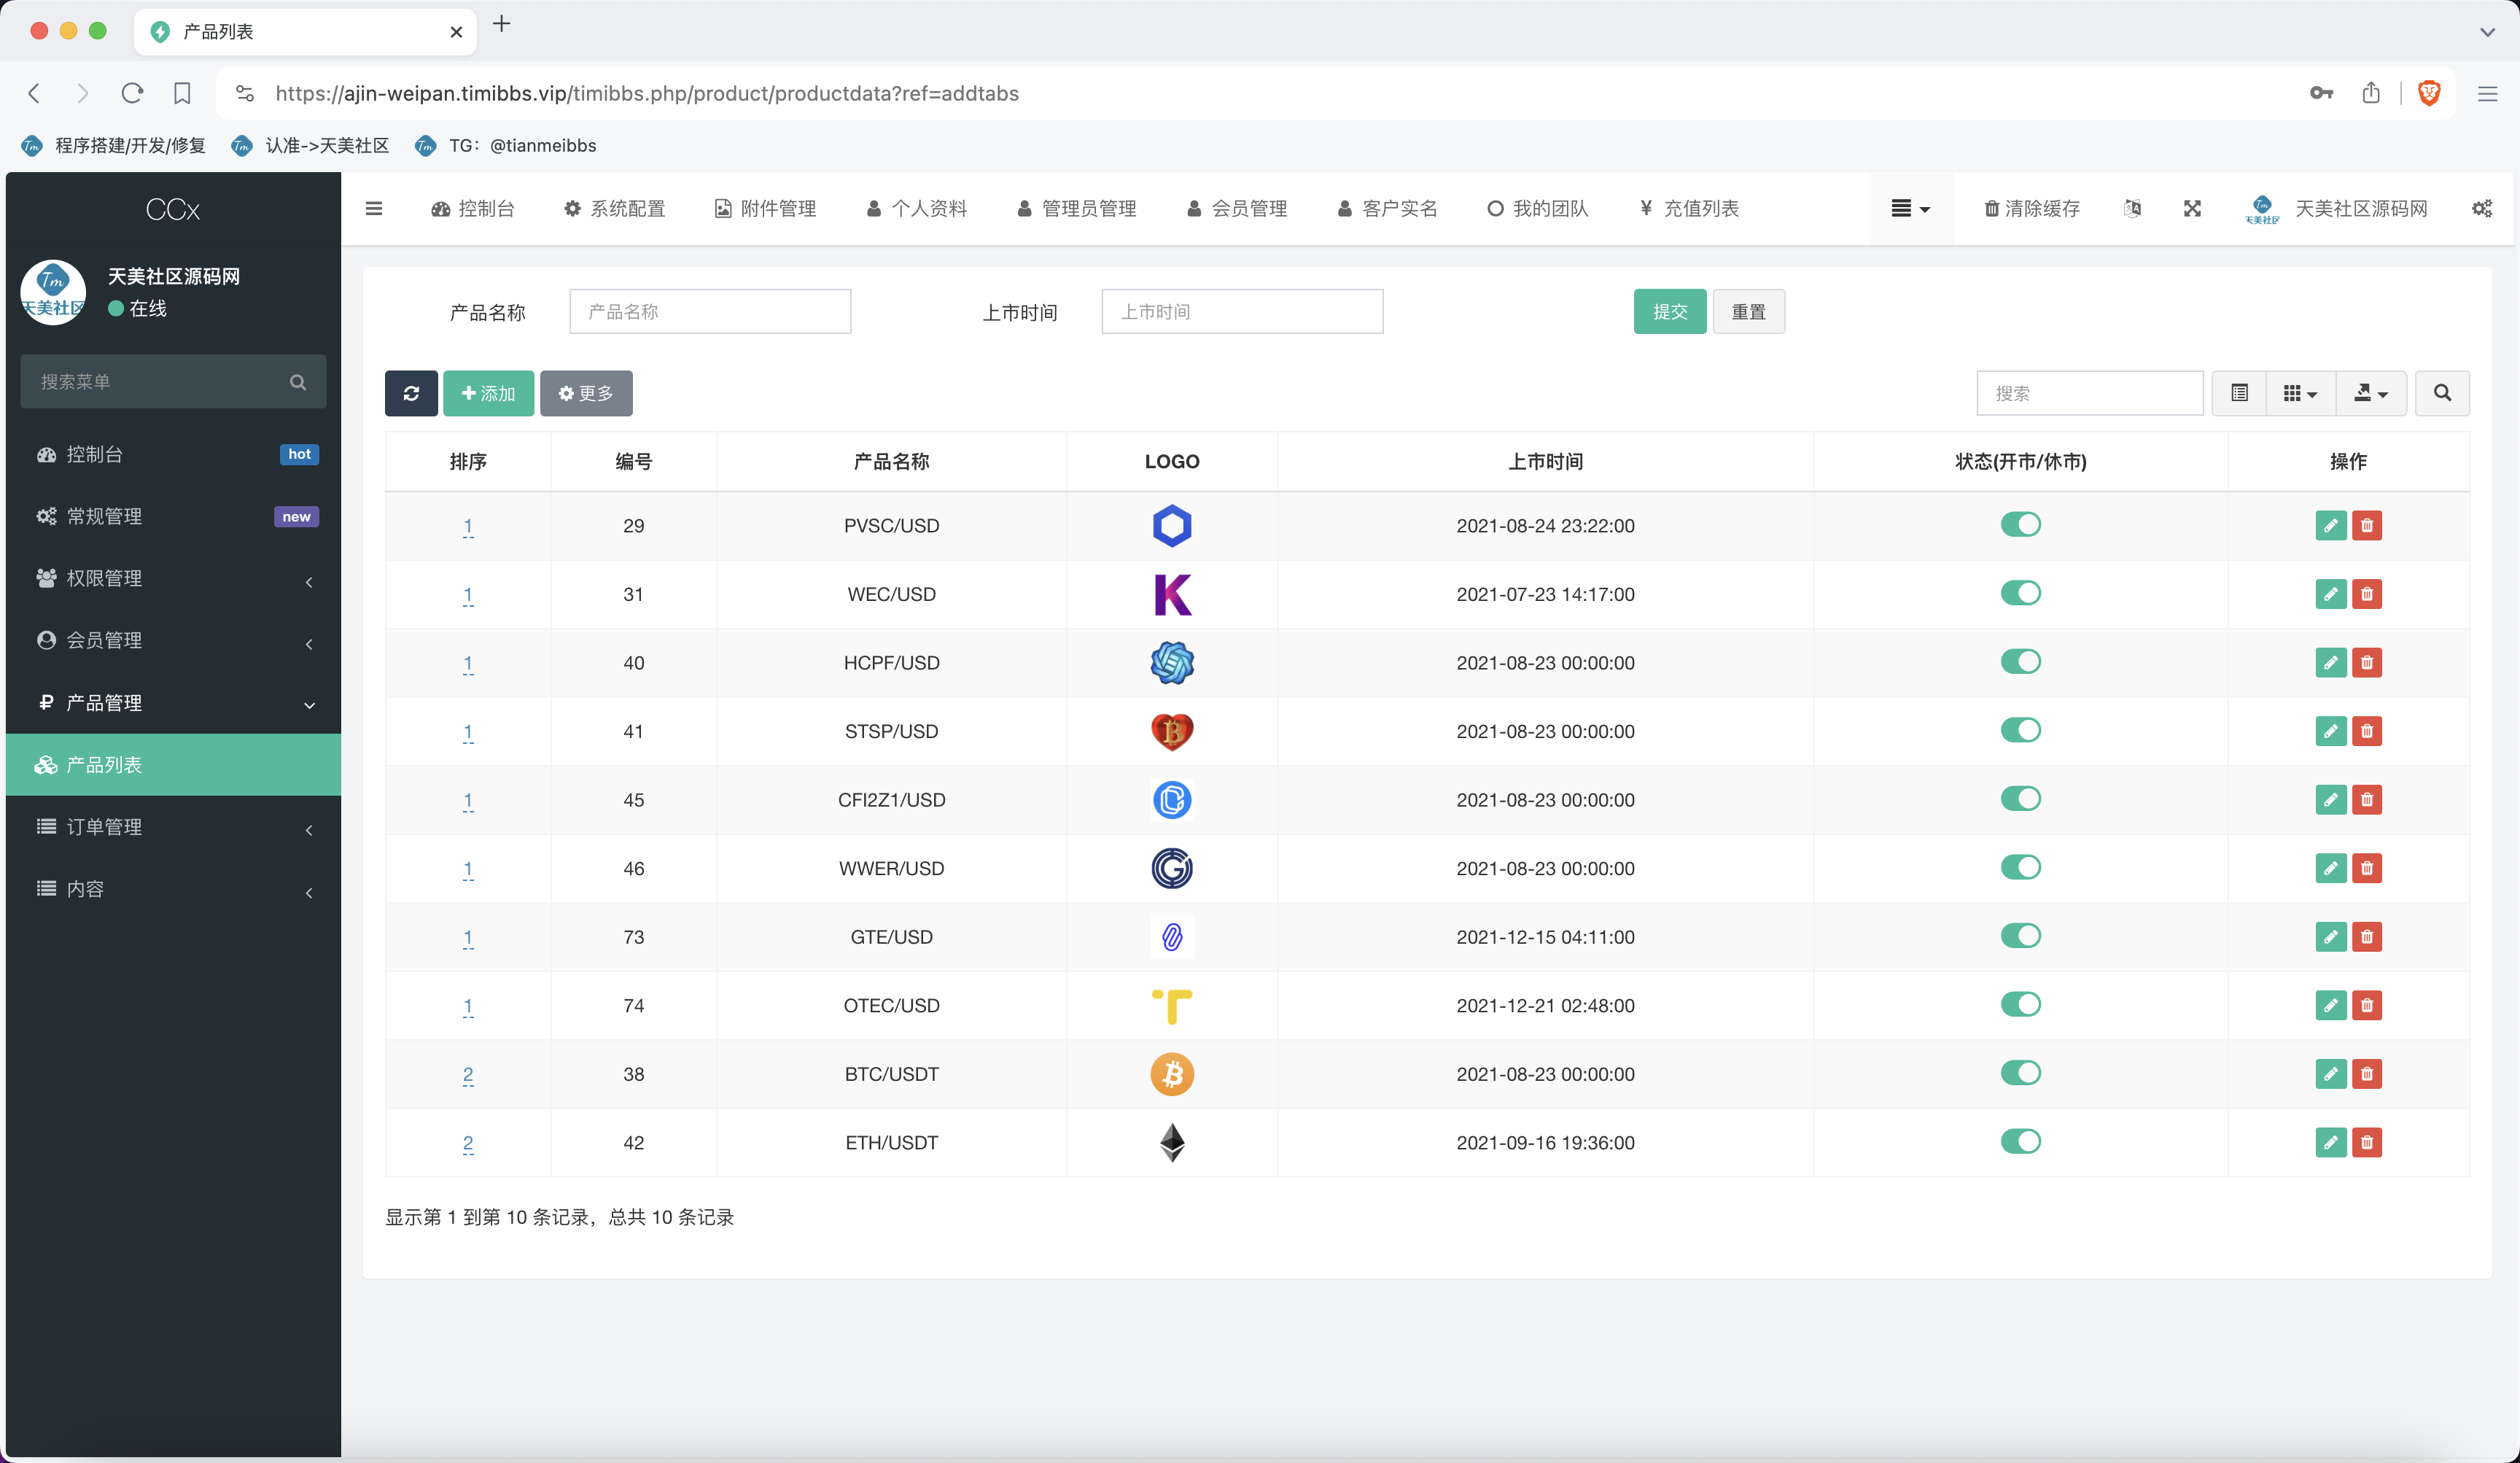Click the fullscreen expand icon
2520x1463 pixels.
pos(2192,208)
